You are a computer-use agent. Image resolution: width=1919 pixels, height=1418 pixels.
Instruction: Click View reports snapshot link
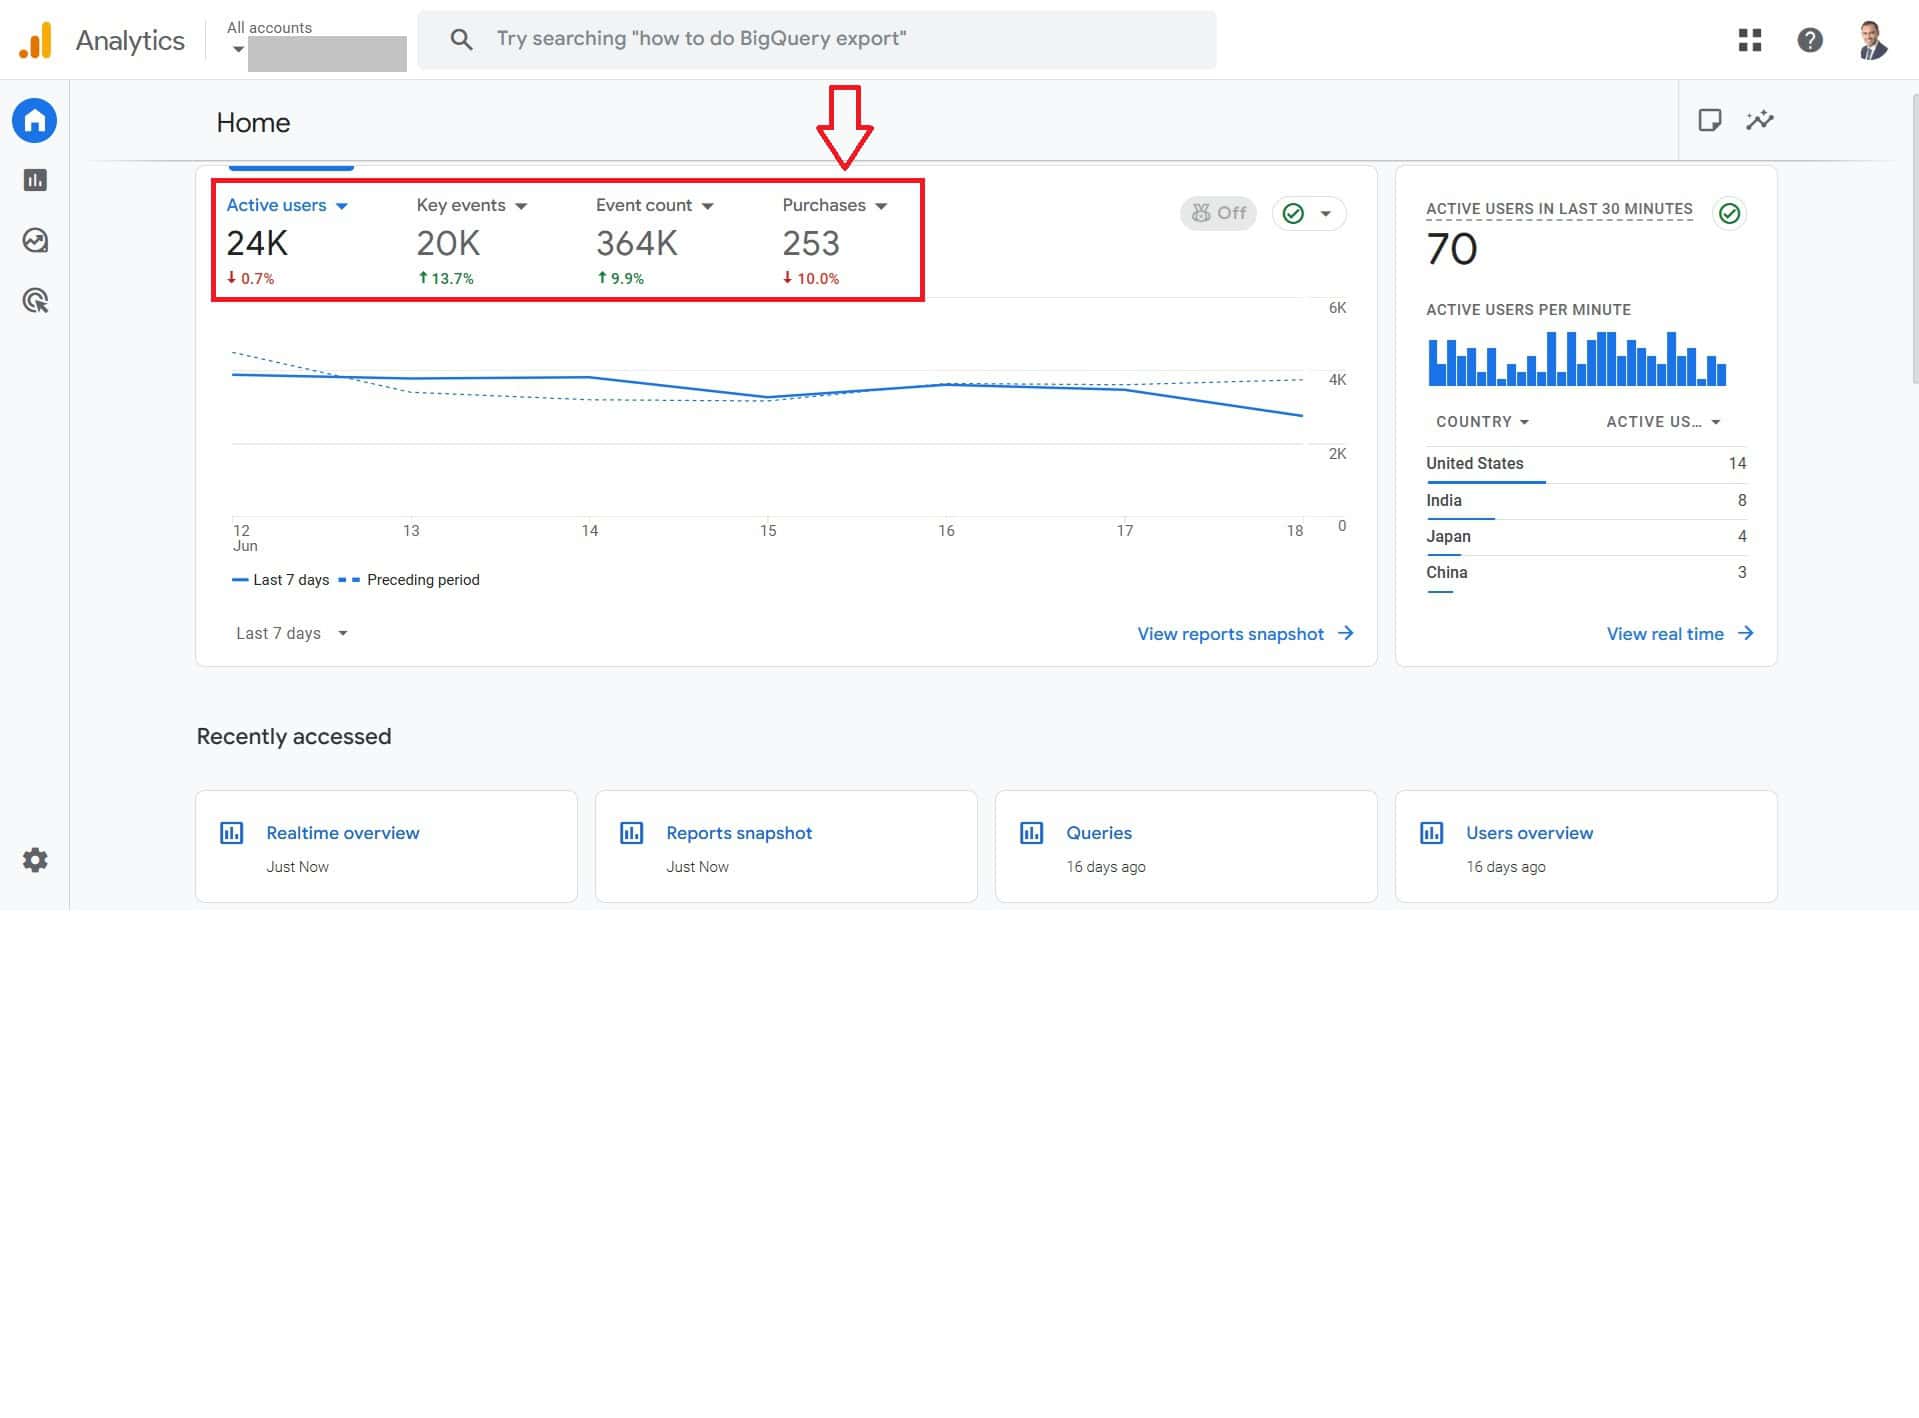coord(1245,634)
